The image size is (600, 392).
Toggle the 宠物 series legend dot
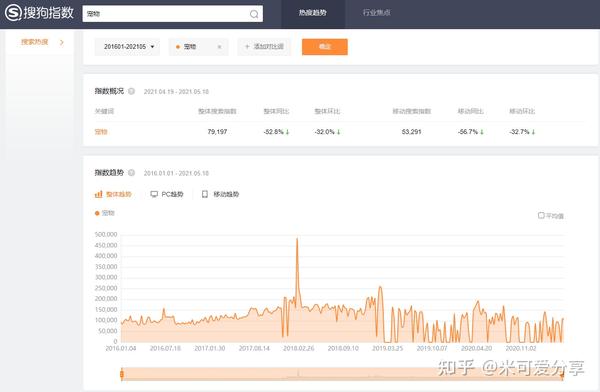[x=97, y=213]
